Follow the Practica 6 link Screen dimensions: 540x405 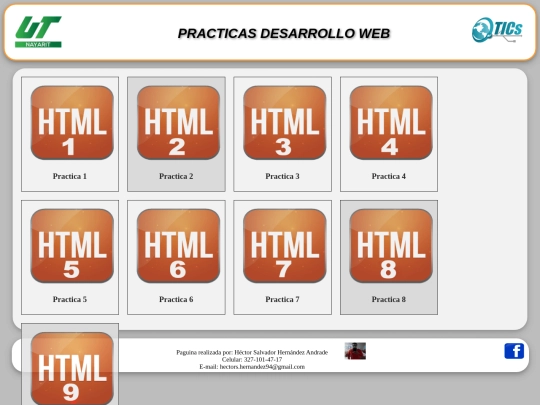176,299
